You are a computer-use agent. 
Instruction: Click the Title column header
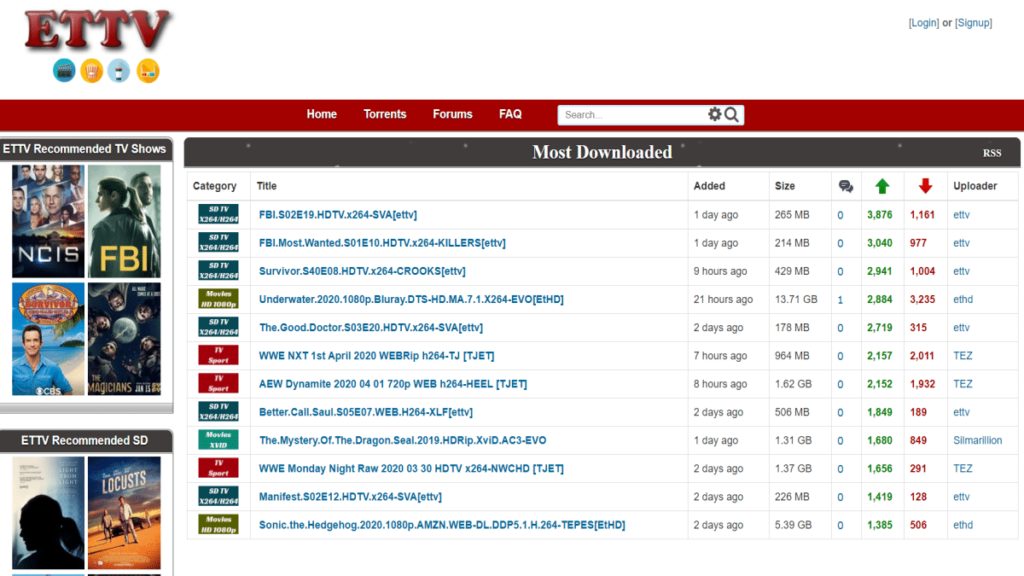(x=266, y=186)
